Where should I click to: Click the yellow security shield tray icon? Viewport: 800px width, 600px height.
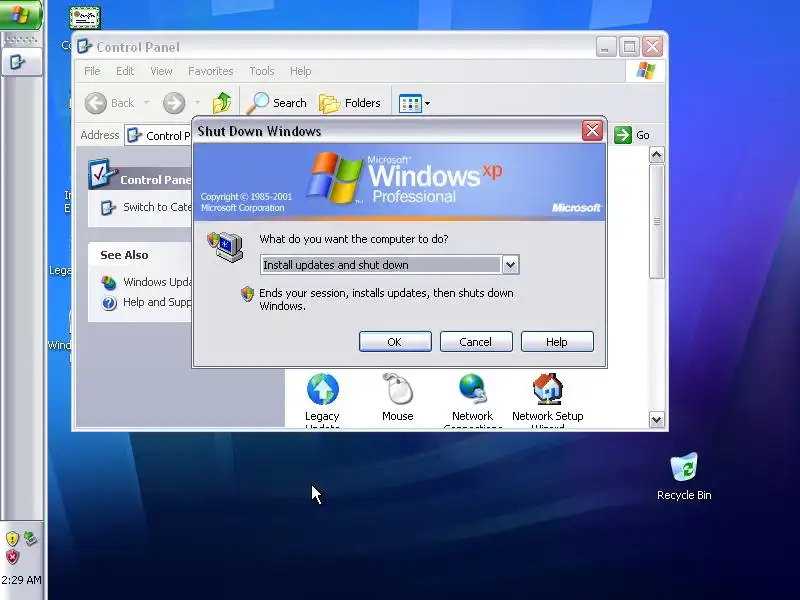tap(12, 538)
